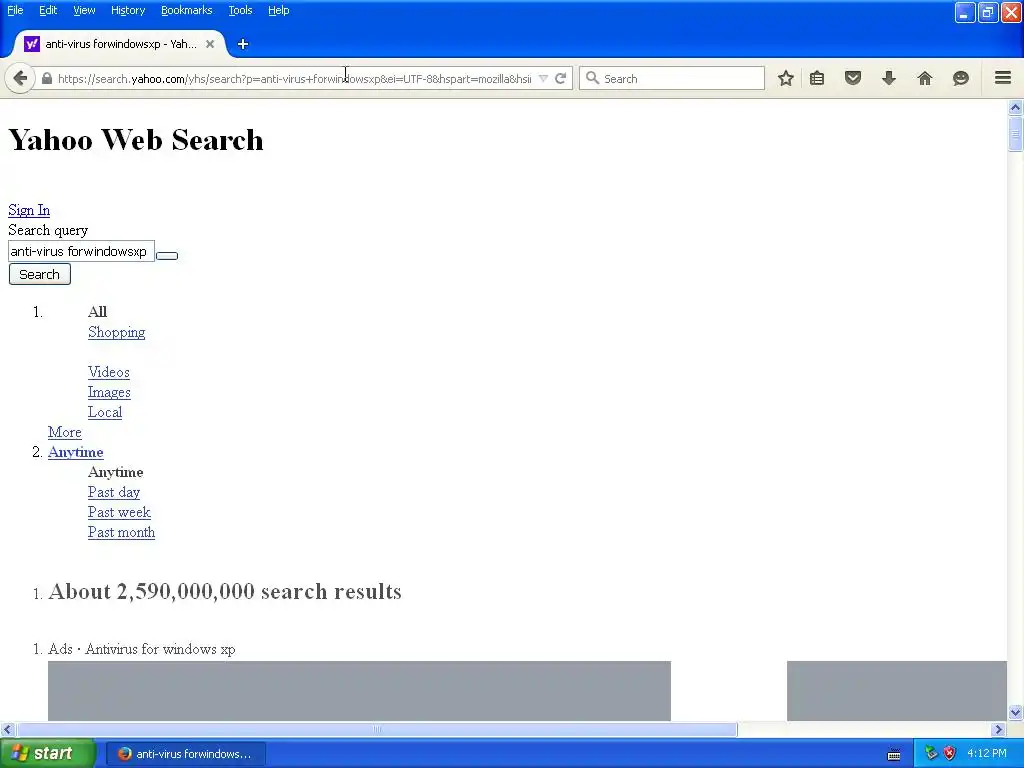Expand the Anytime time filter

(x=75, y=453)
